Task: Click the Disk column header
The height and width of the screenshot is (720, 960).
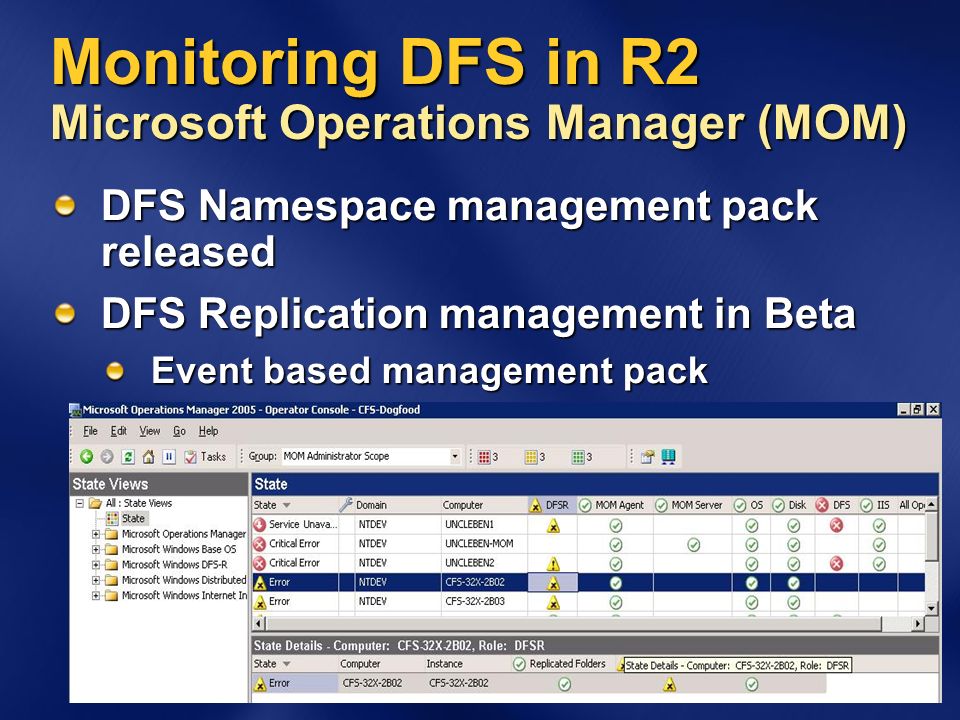Action: pyautogui.click(x=792, y=505)
